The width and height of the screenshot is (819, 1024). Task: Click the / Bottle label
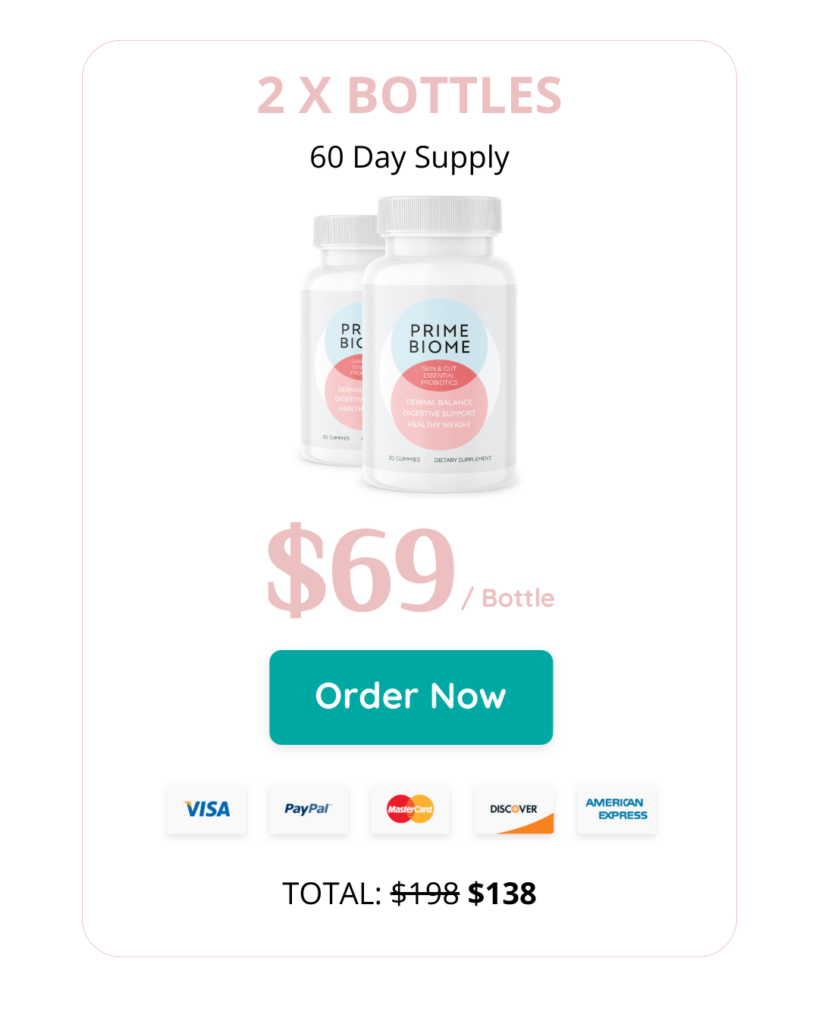pyautogui.click(x=508, y=598)
